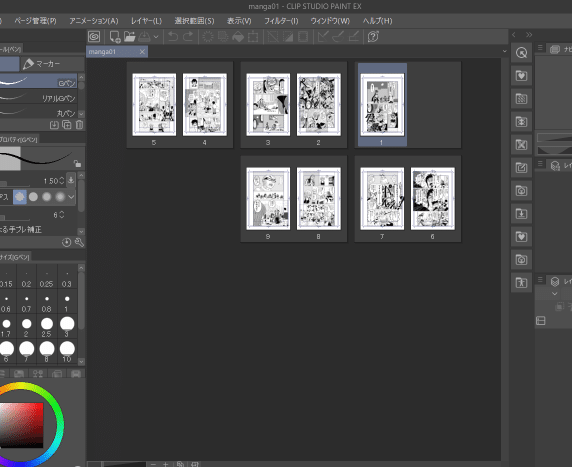Click the Clear dotted-circle toolbar icon

208,37
